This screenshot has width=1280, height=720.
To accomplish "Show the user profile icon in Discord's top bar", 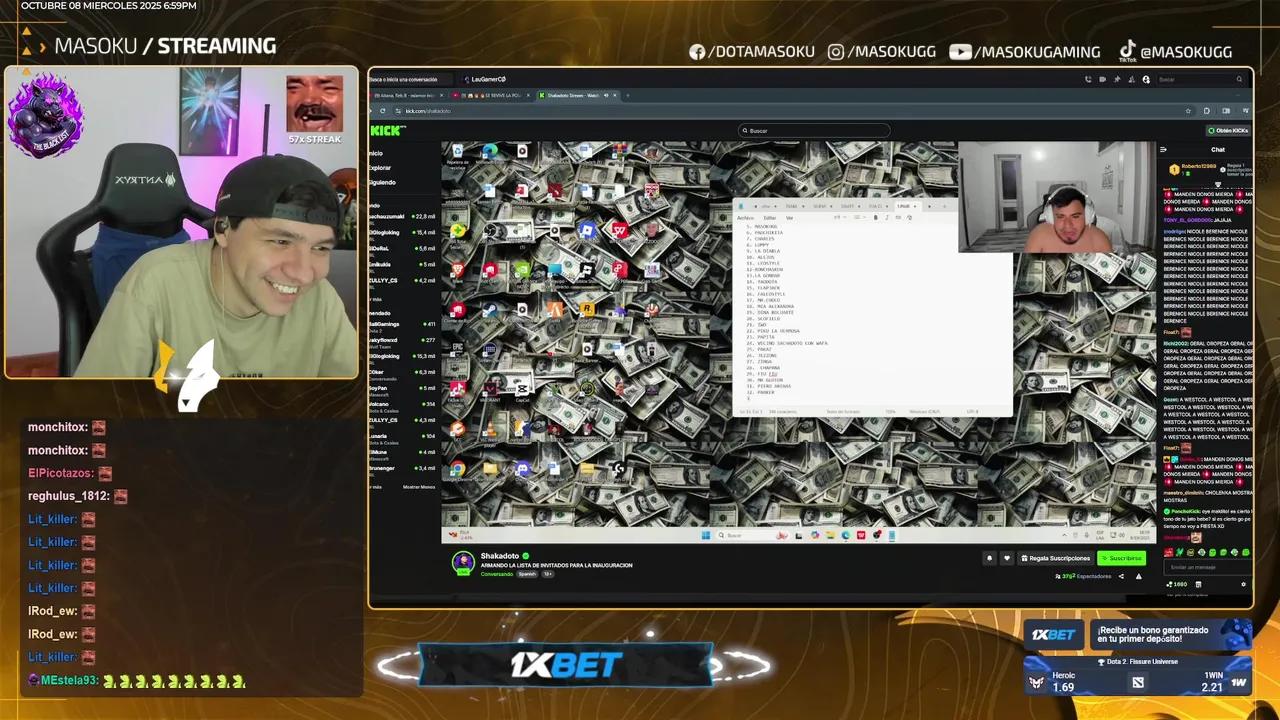I will 1146,79.
